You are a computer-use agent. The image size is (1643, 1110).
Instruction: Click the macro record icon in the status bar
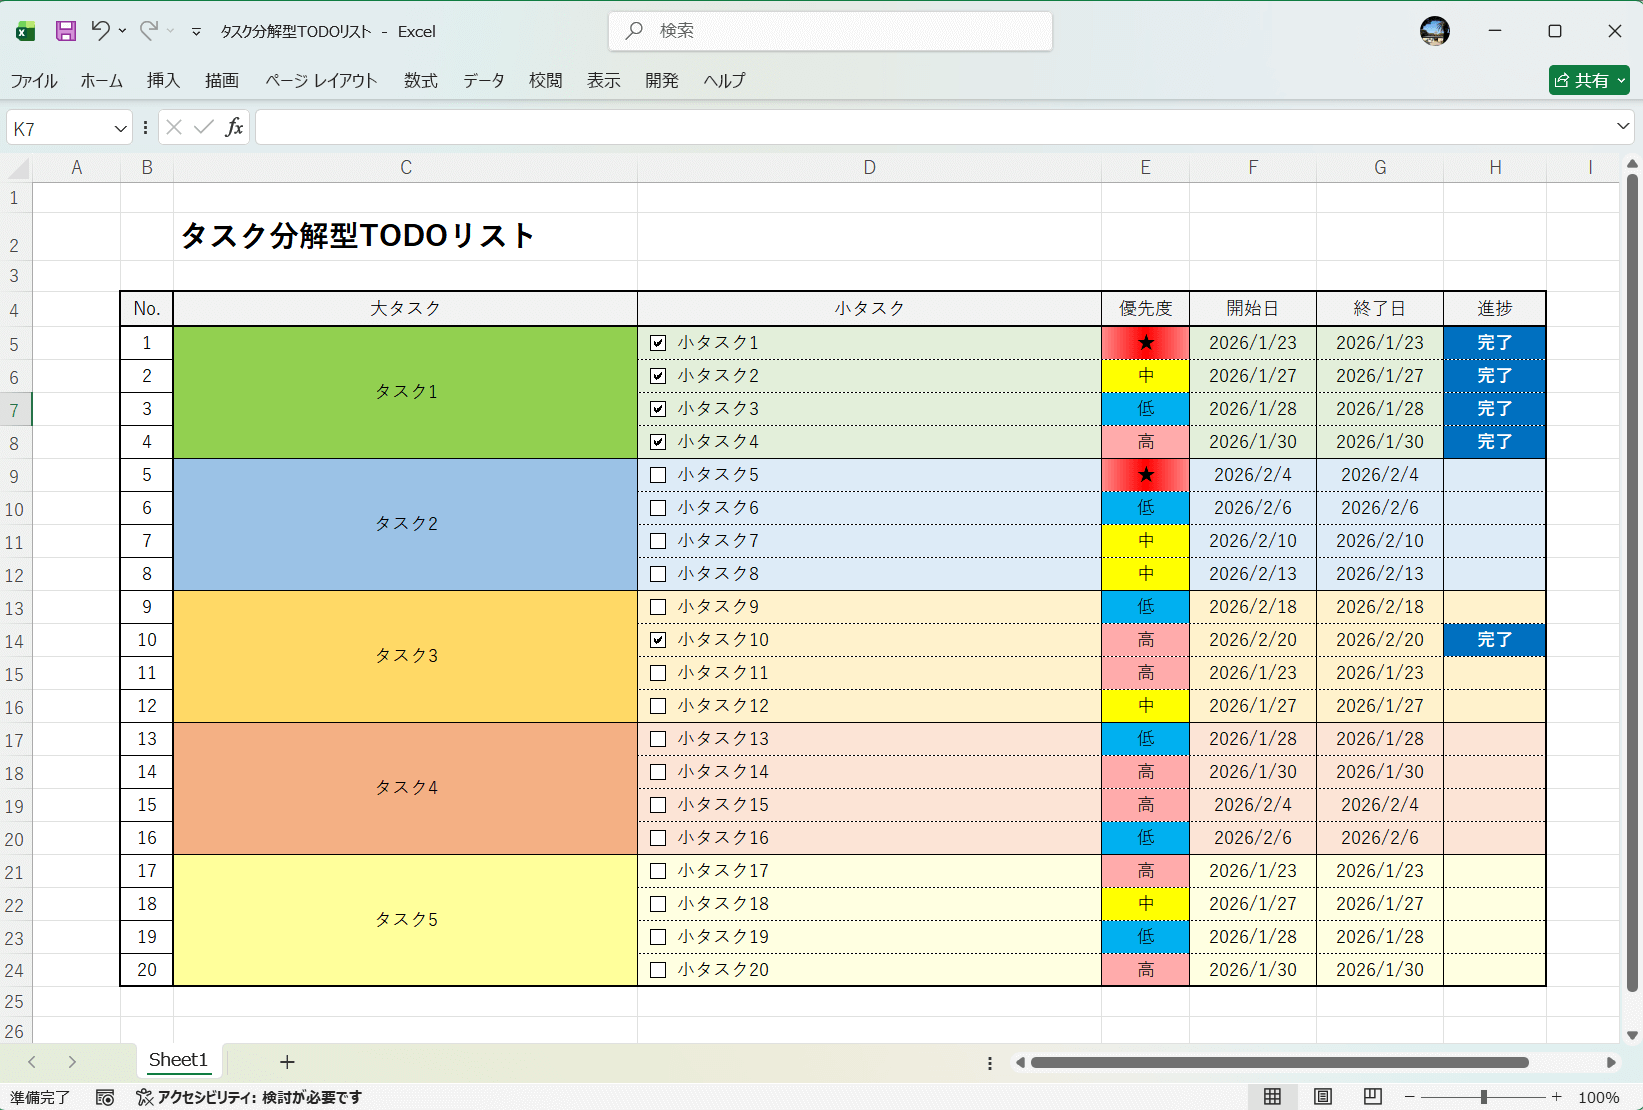pyautogui.click(x=103, y=1097)
